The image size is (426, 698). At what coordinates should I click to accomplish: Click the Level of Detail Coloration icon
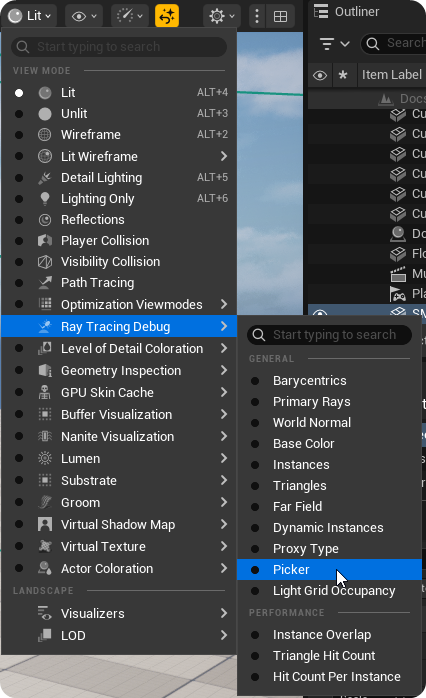click(x=45, y=349)
